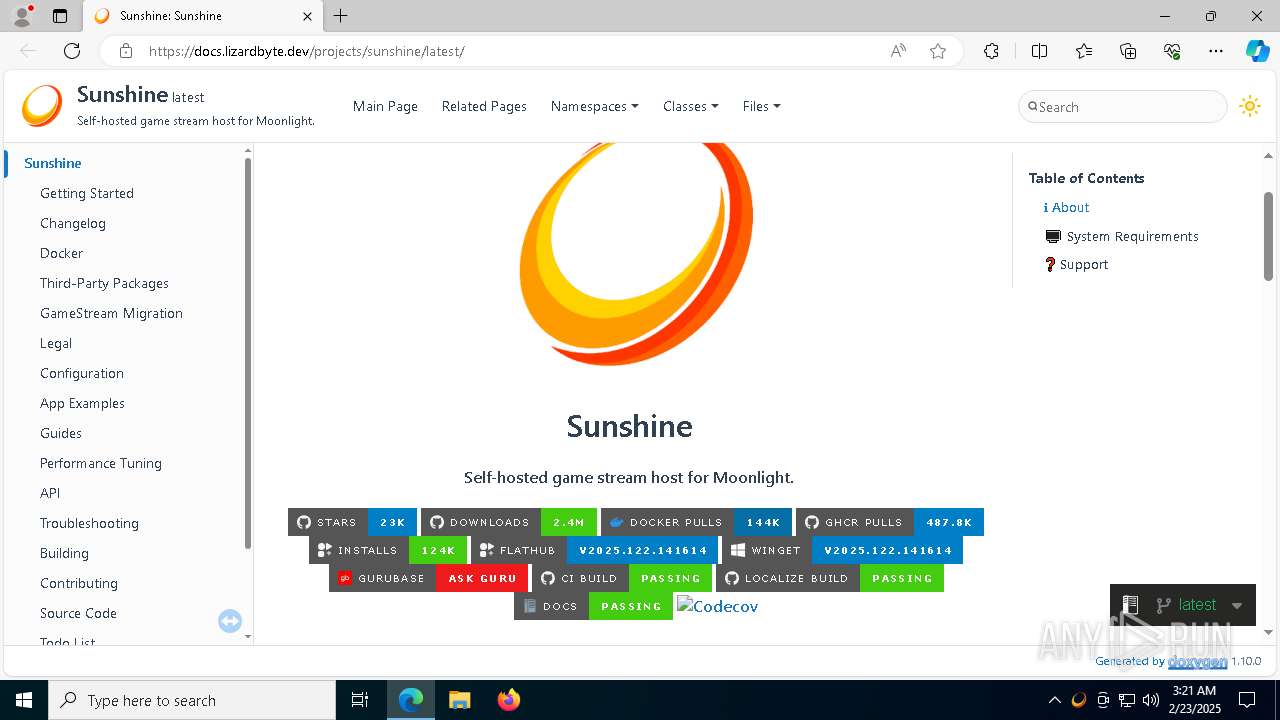Viewport: 1280px width, 720px height.
Task: Jump to System Requirements section
Action: pos(1122,236)
